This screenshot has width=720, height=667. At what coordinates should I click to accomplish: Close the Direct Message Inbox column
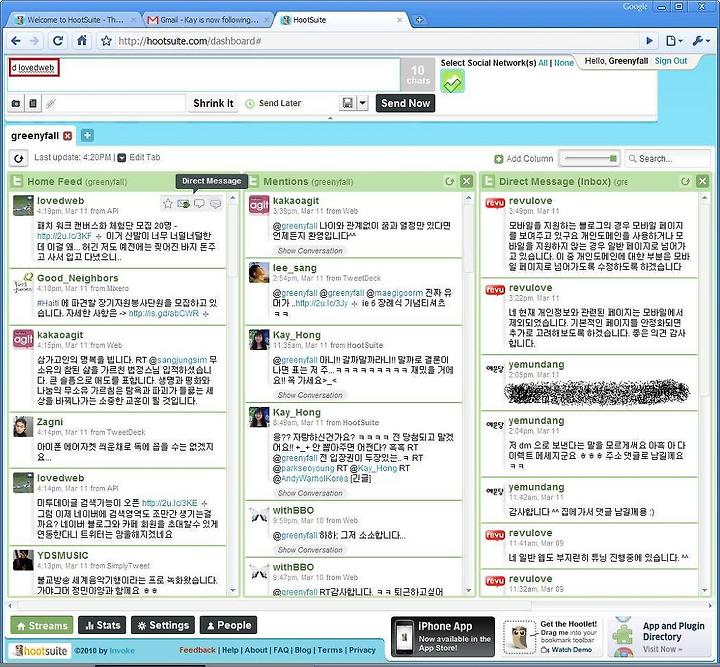703,181
